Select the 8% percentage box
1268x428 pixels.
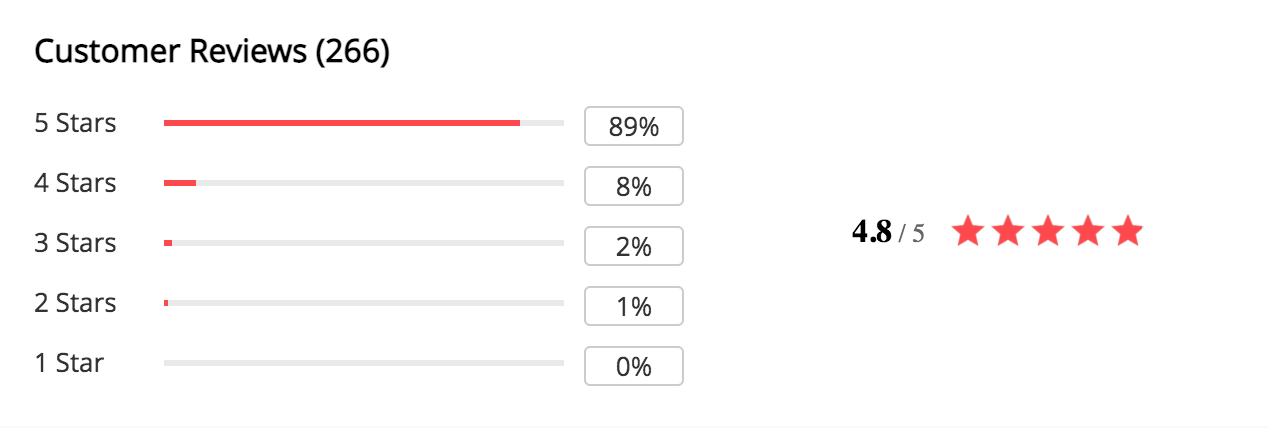(x=634, y=186)
